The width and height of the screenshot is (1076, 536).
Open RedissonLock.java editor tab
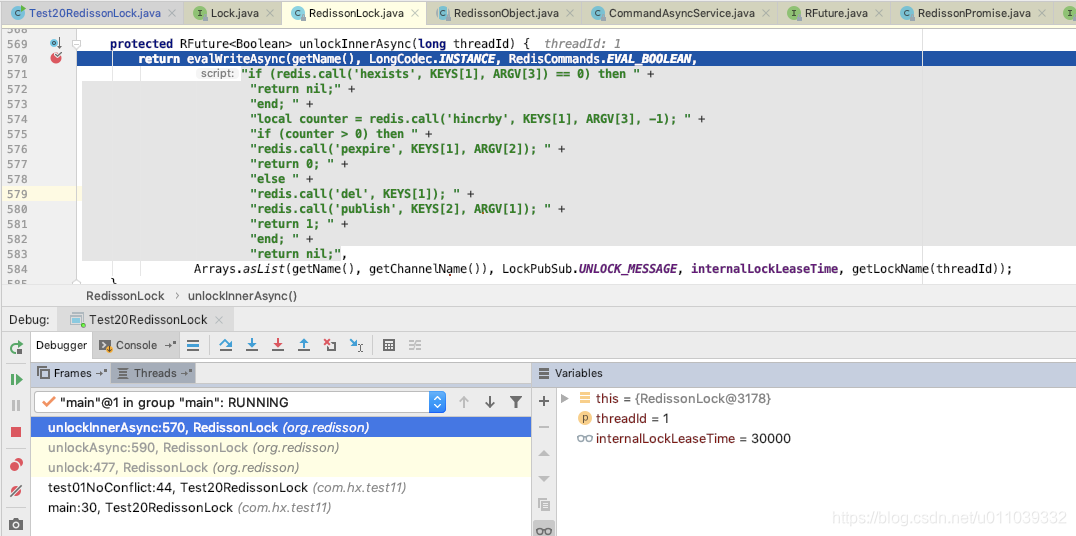[356, 13]
